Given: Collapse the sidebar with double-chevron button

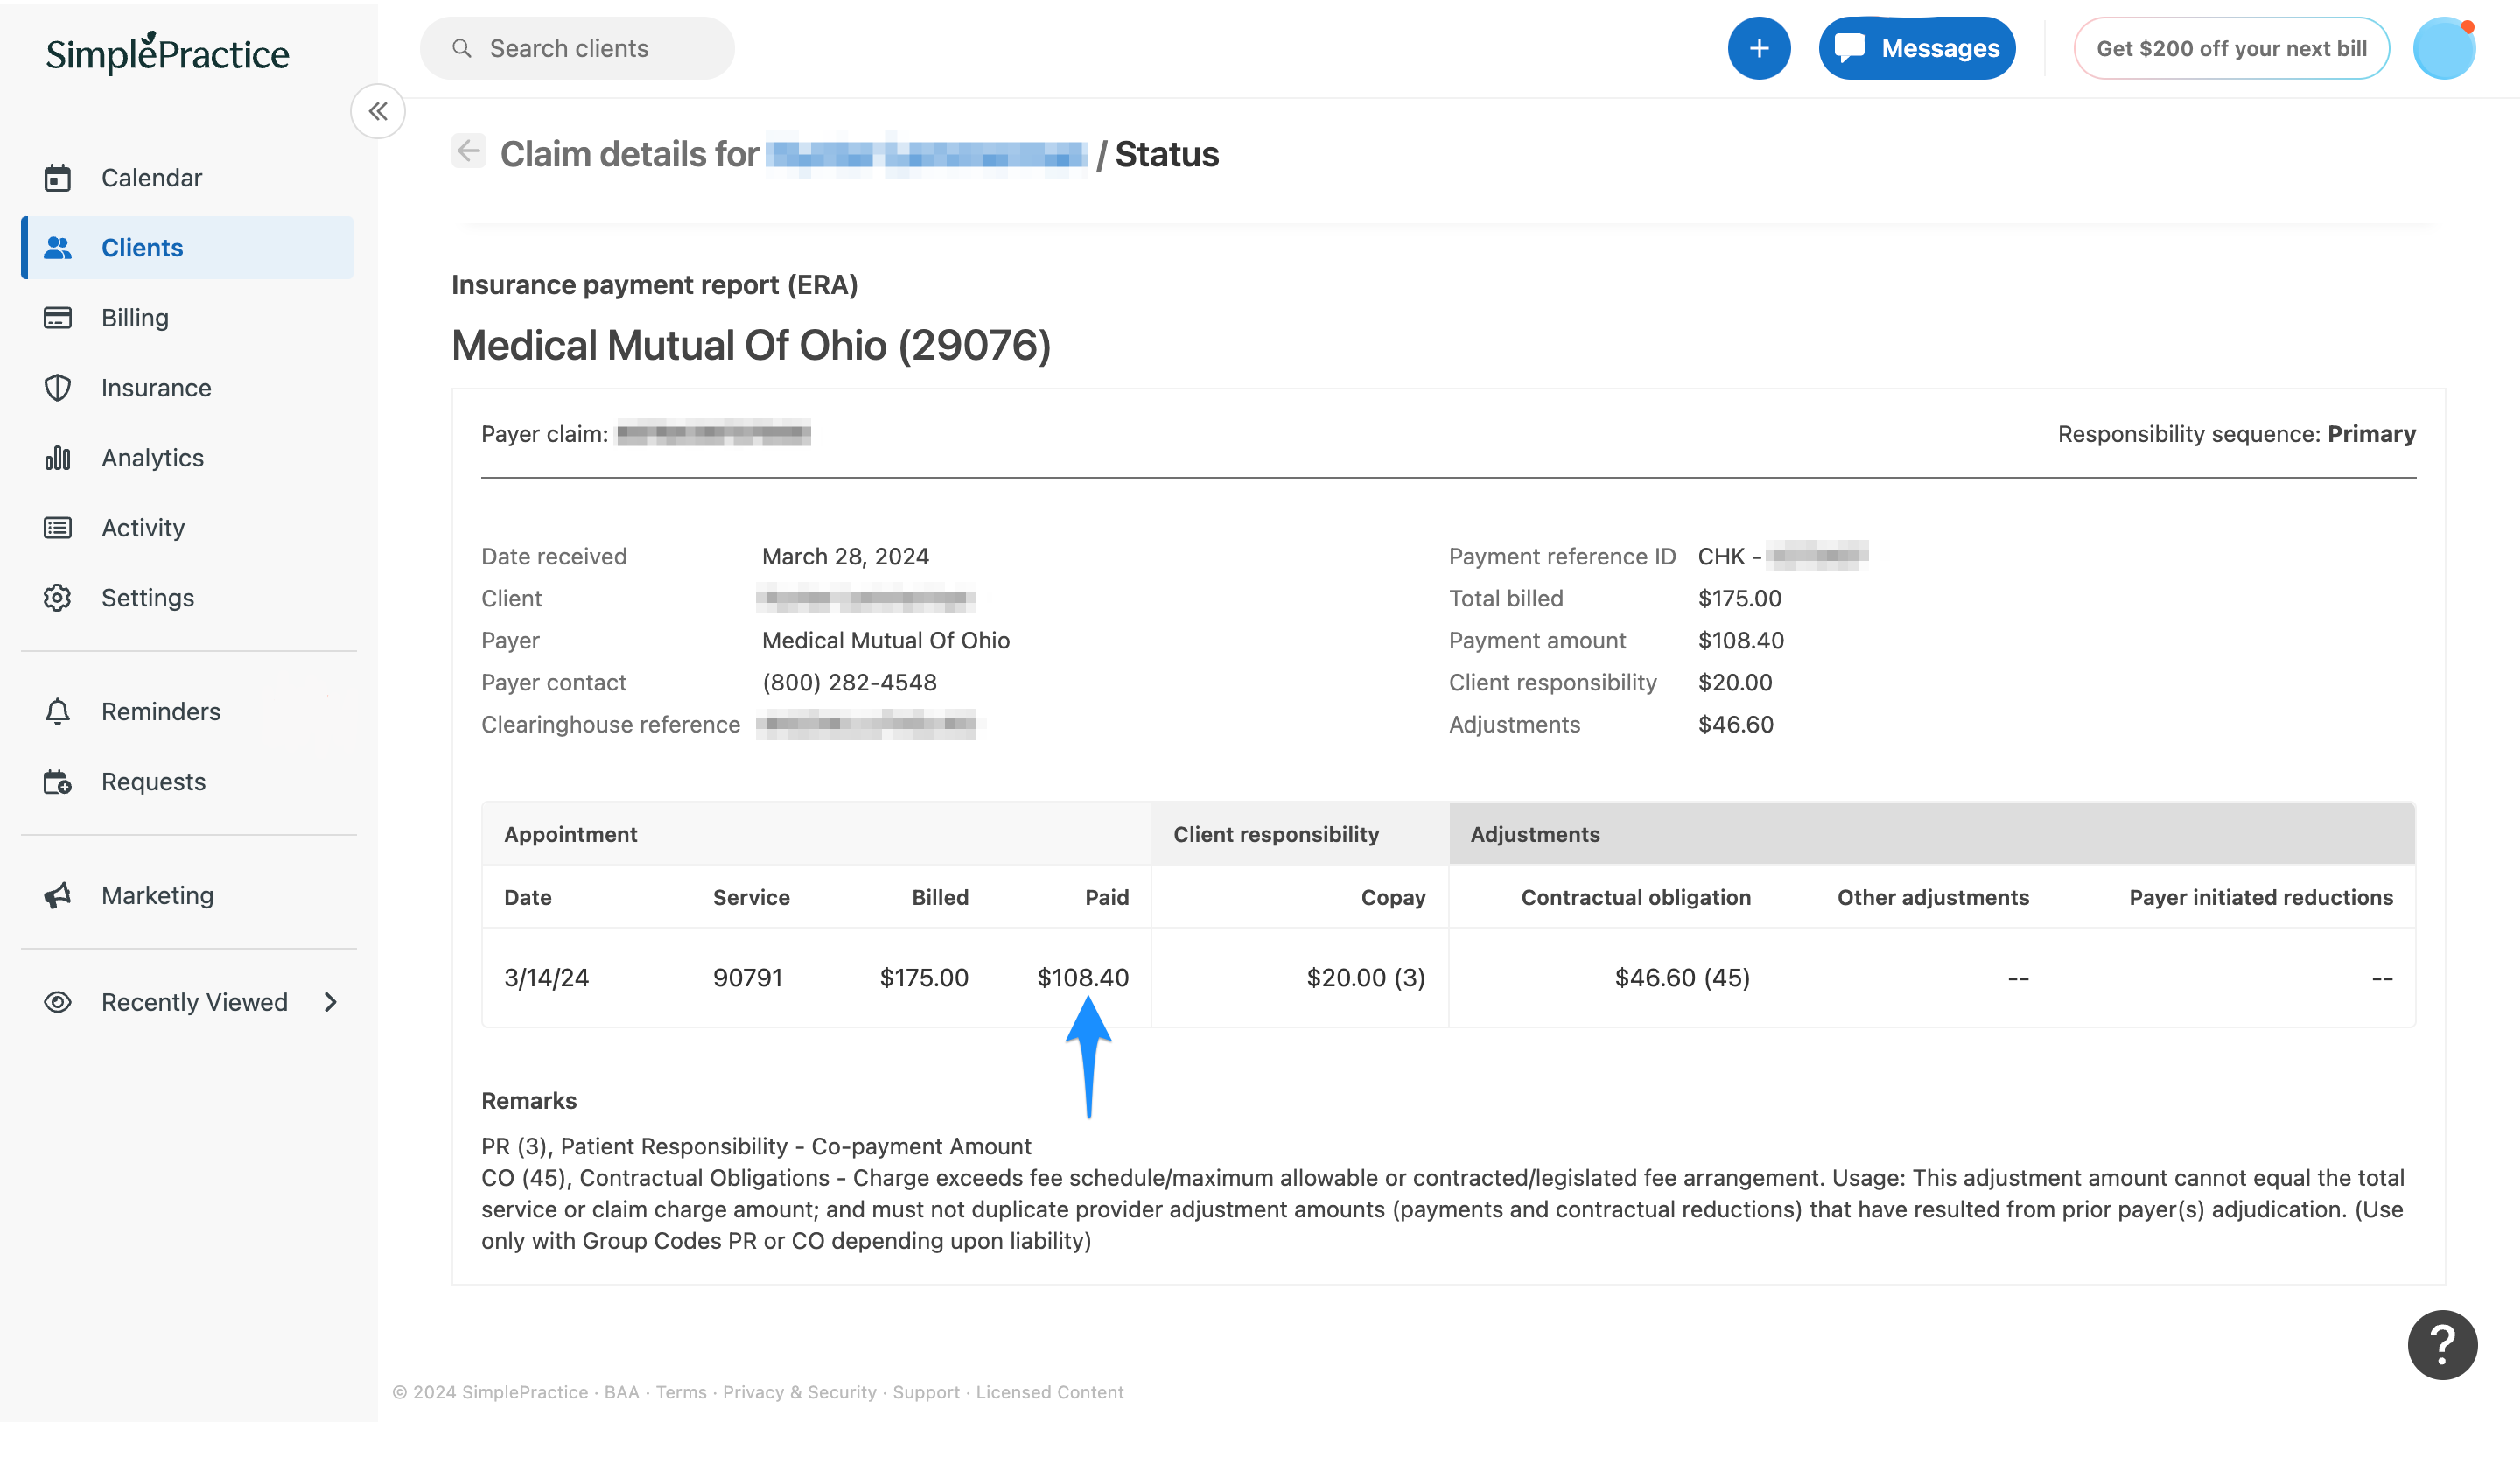Looking at the screenshot, I should tap(378, 111).
